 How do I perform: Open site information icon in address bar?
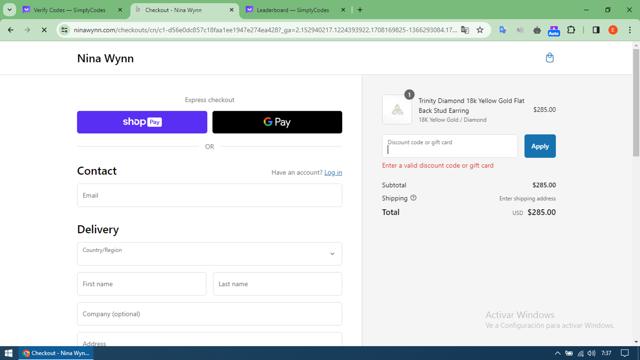(64, 30)
